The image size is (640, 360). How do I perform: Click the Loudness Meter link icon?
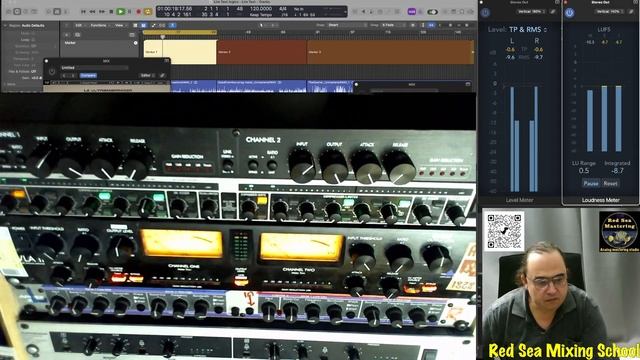click(632, 11)
